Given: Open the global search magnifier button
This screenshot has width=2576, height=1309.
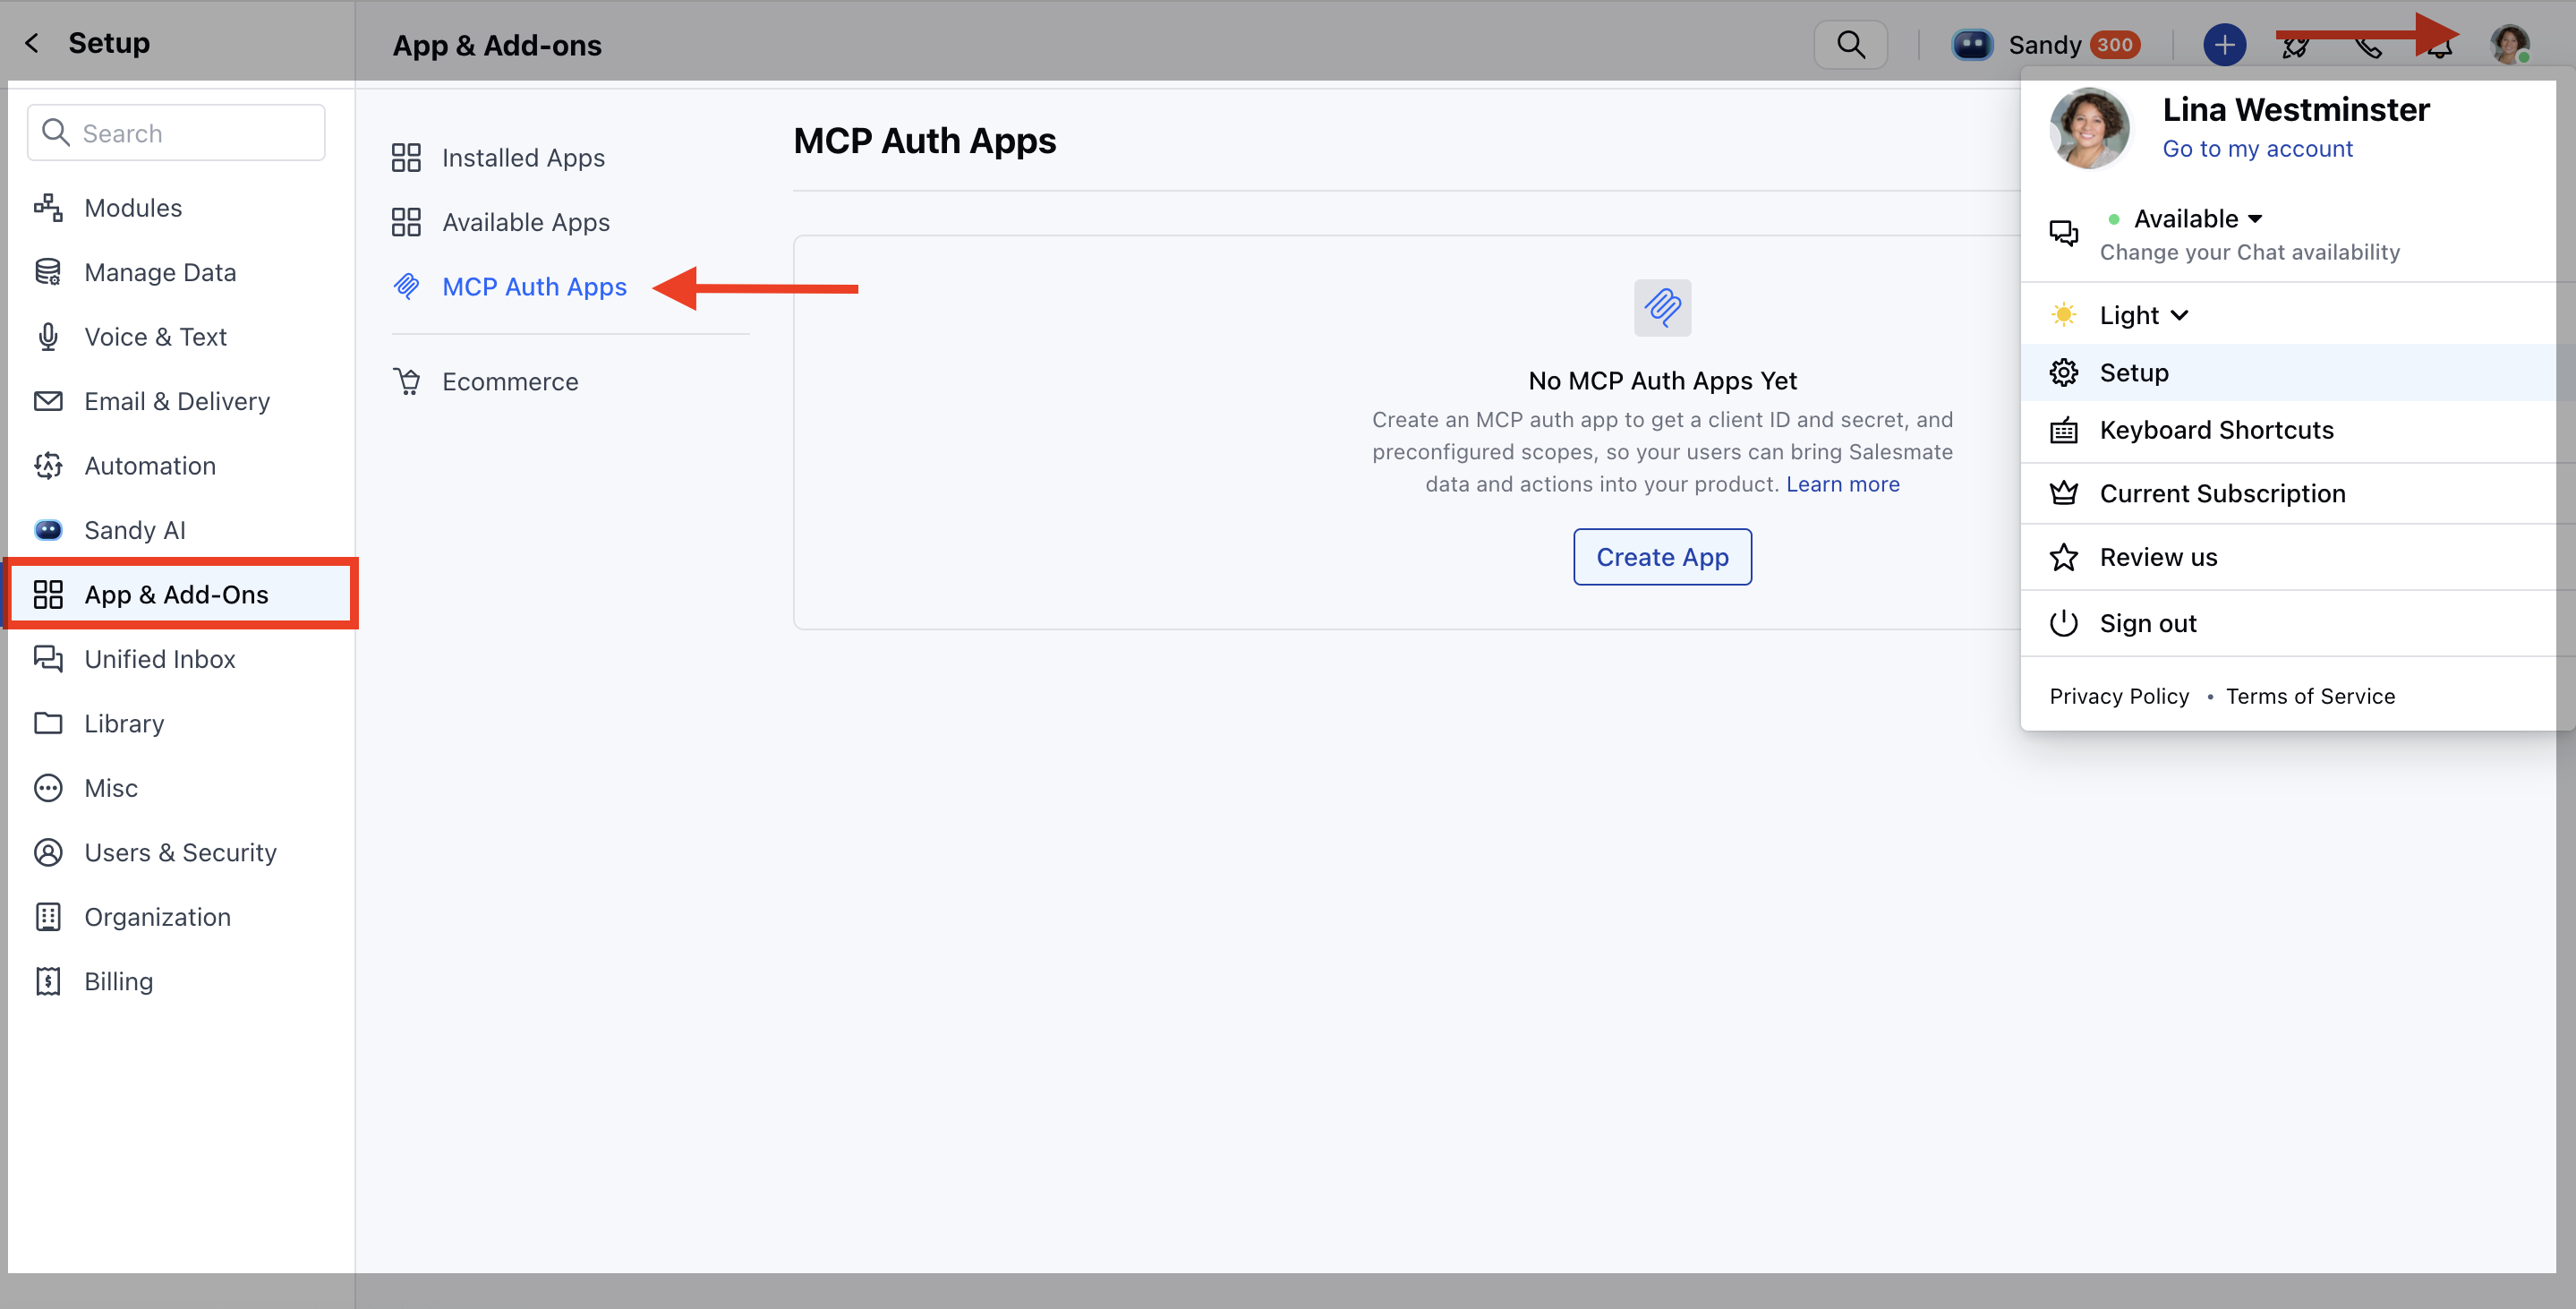Looking at the screenshot, I should pyautogui.click(x=1850, y=45).
